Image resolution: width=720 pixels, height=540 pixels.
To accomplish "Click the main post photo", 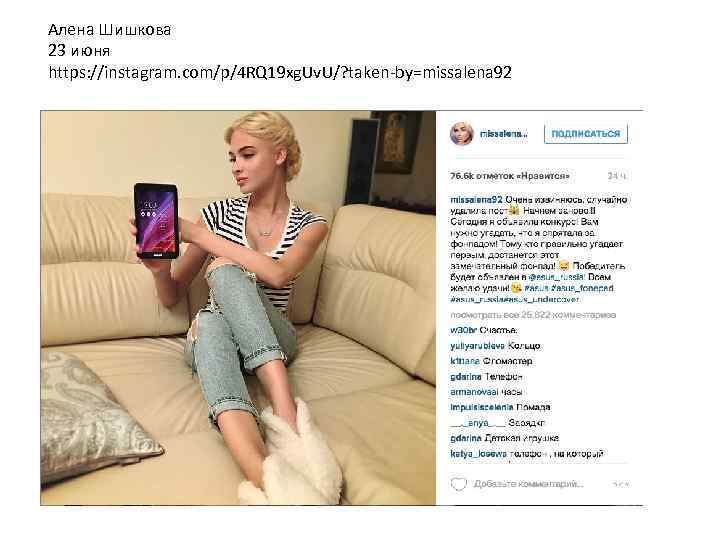I will tap(238, 308).
